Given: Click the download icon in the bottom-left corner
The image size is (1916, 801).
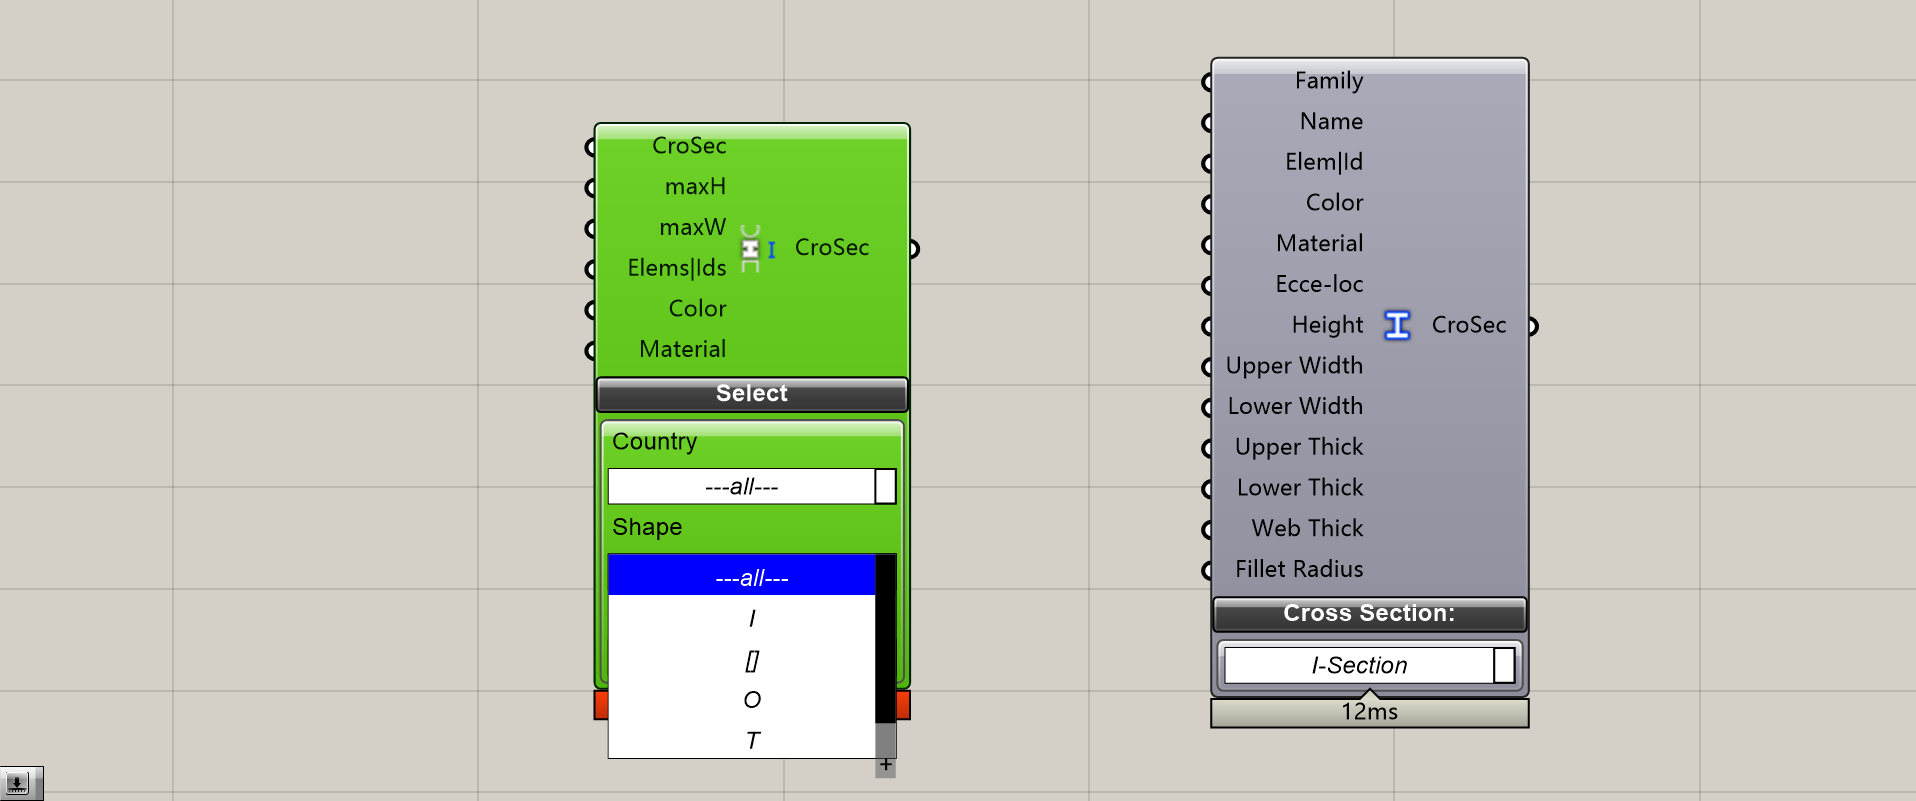Looking at the screenshot, I should point(18,783).
